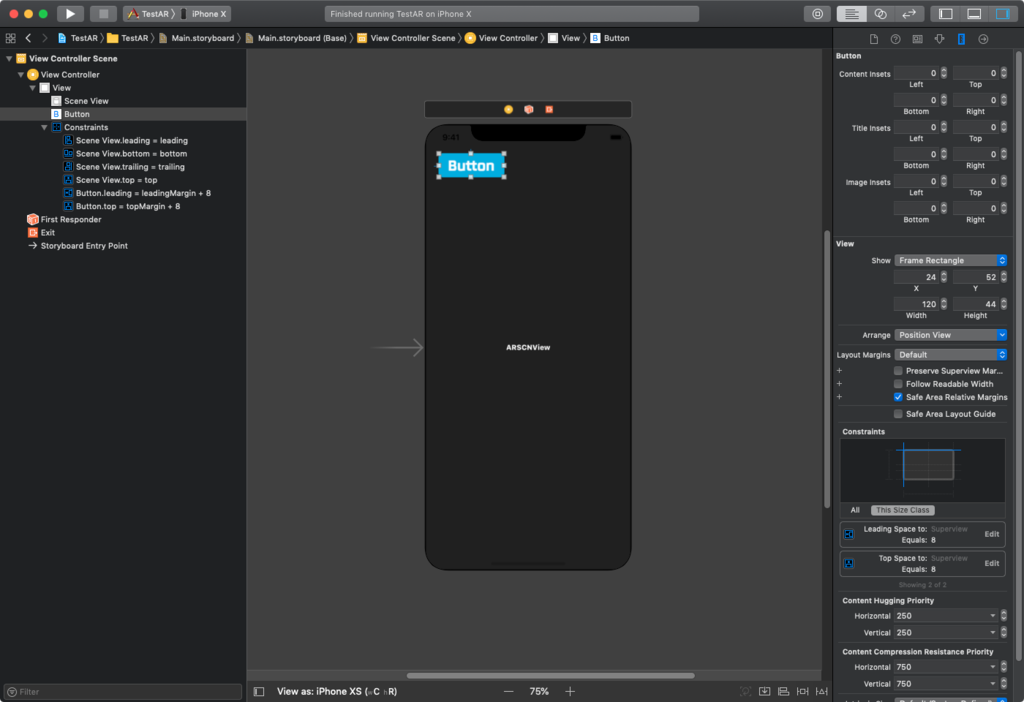Edit the Top Space to Superview constraint
This screenshot has height=702, width=1024.
coord(991,563)
